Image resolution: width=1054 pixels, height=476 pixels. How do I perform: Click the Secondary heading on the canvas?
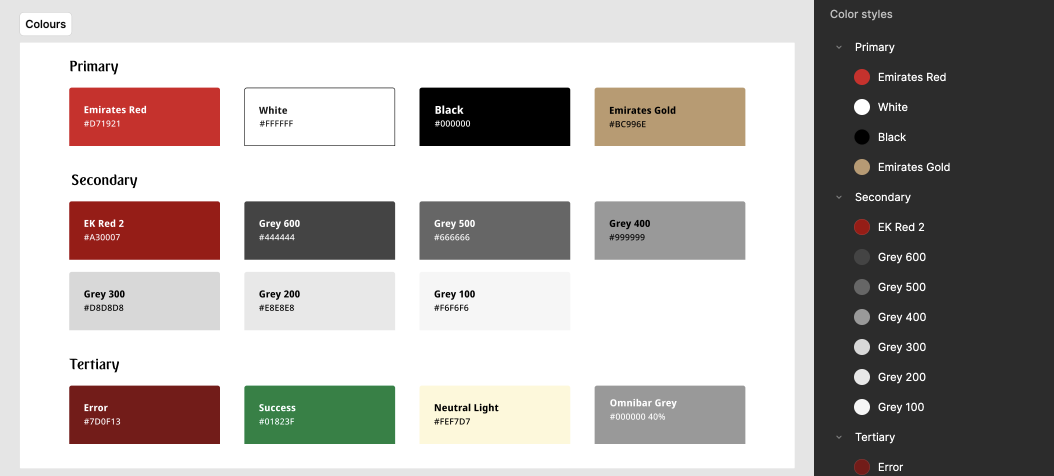point(104,180)
